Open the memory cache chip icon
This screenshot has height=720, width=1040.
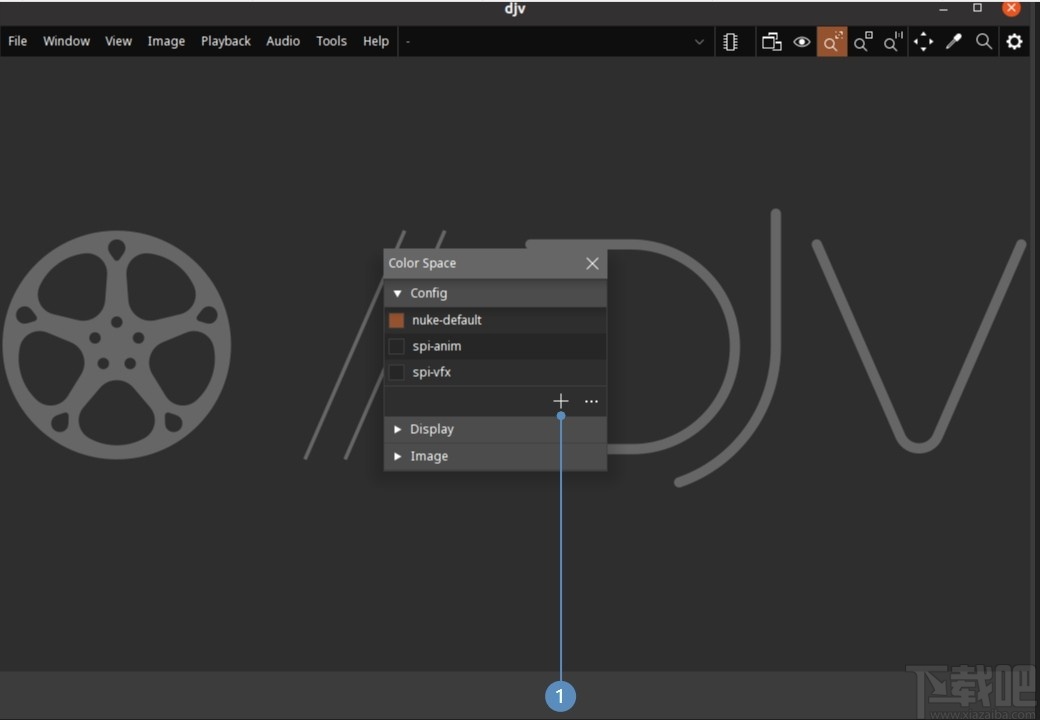[x=731, y=42]
